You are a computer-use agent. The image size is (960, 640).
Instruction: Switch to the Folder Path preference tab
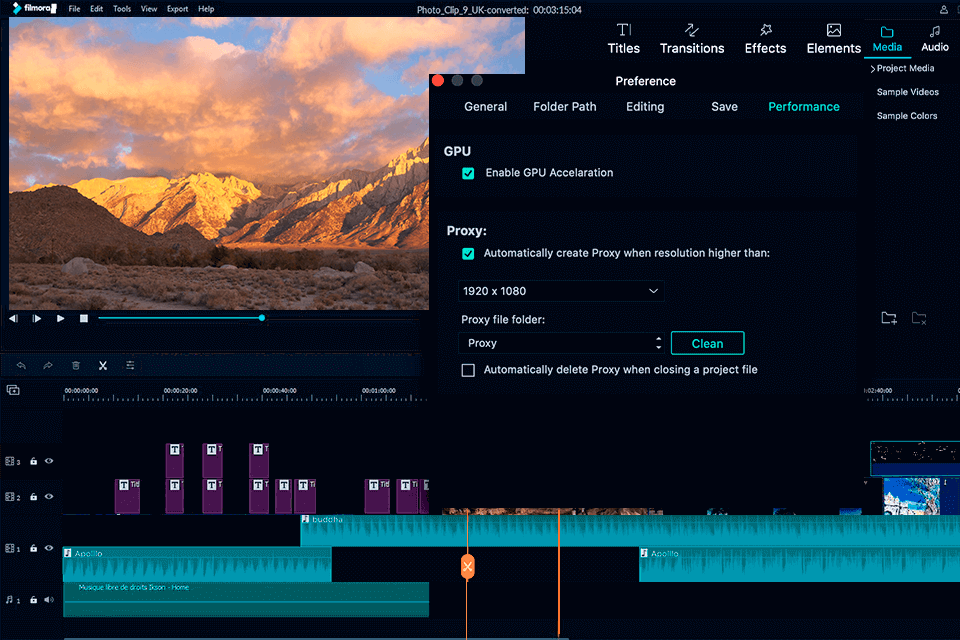564,107
